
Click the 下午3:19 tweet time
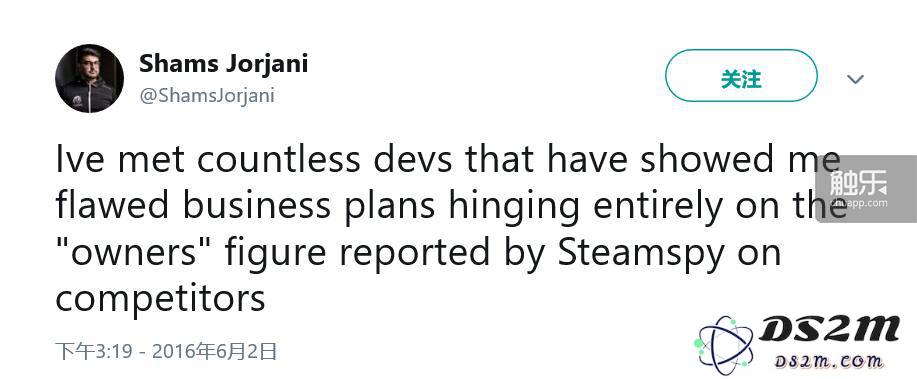coord(96,351)
